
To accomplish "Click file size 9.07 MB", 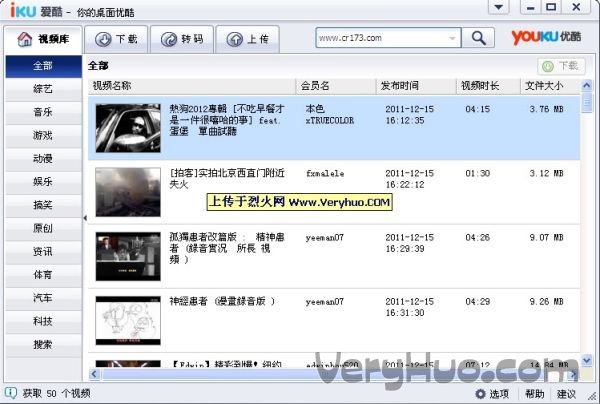I will (x=546, y=238).
